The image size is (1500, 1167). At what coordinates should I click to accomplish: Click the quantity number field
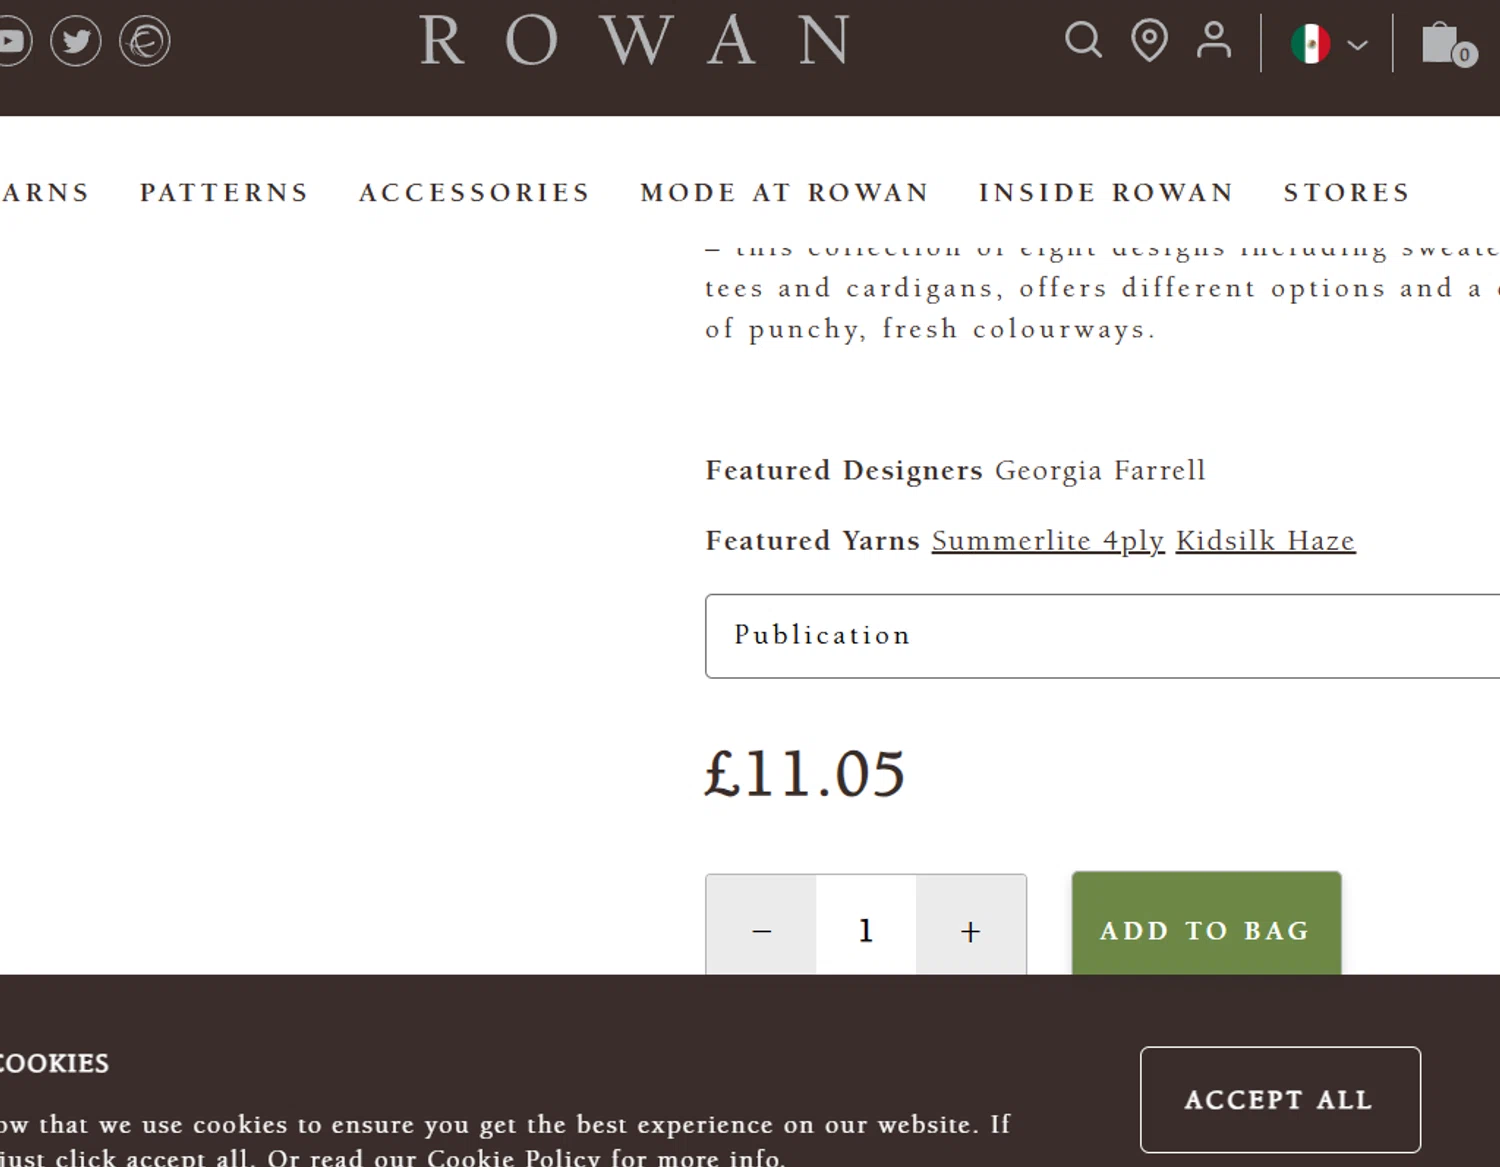pos(866,930)
